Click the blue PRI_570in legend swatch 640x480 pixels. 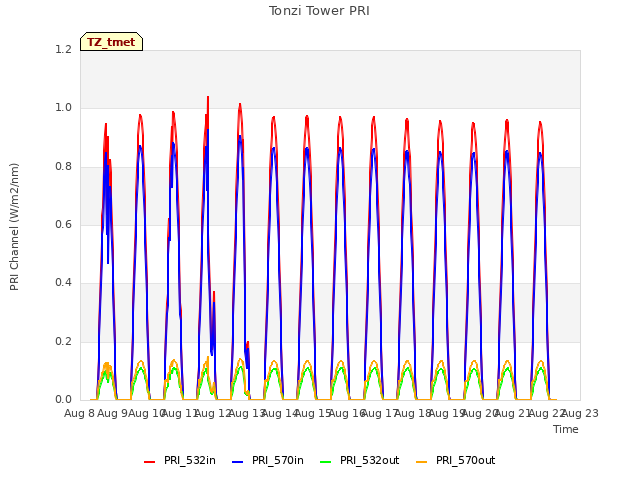[x=238, y=462]
